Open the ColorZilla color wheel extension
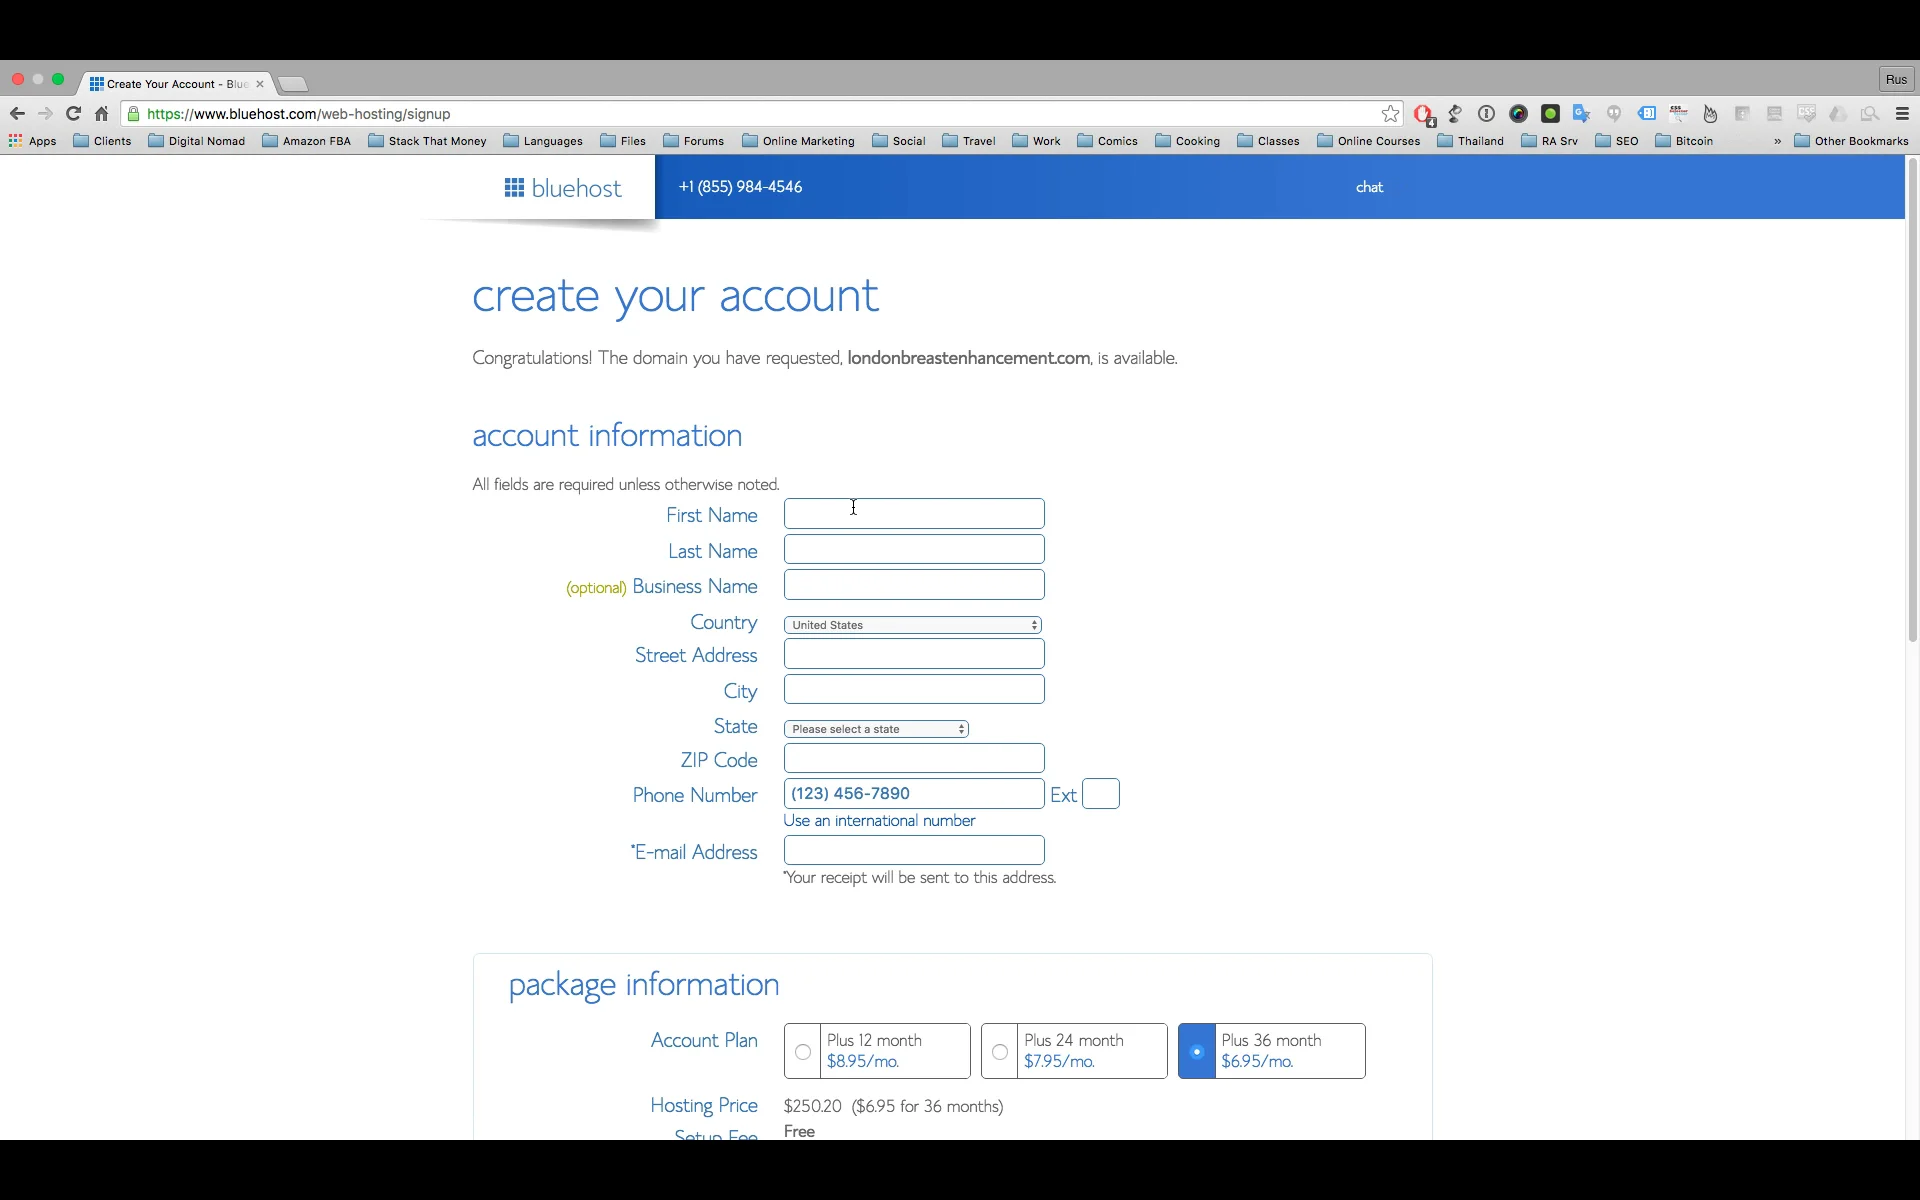Screen dimensions: 1920x1200 pyautogui.click(x=1519, y=113)
